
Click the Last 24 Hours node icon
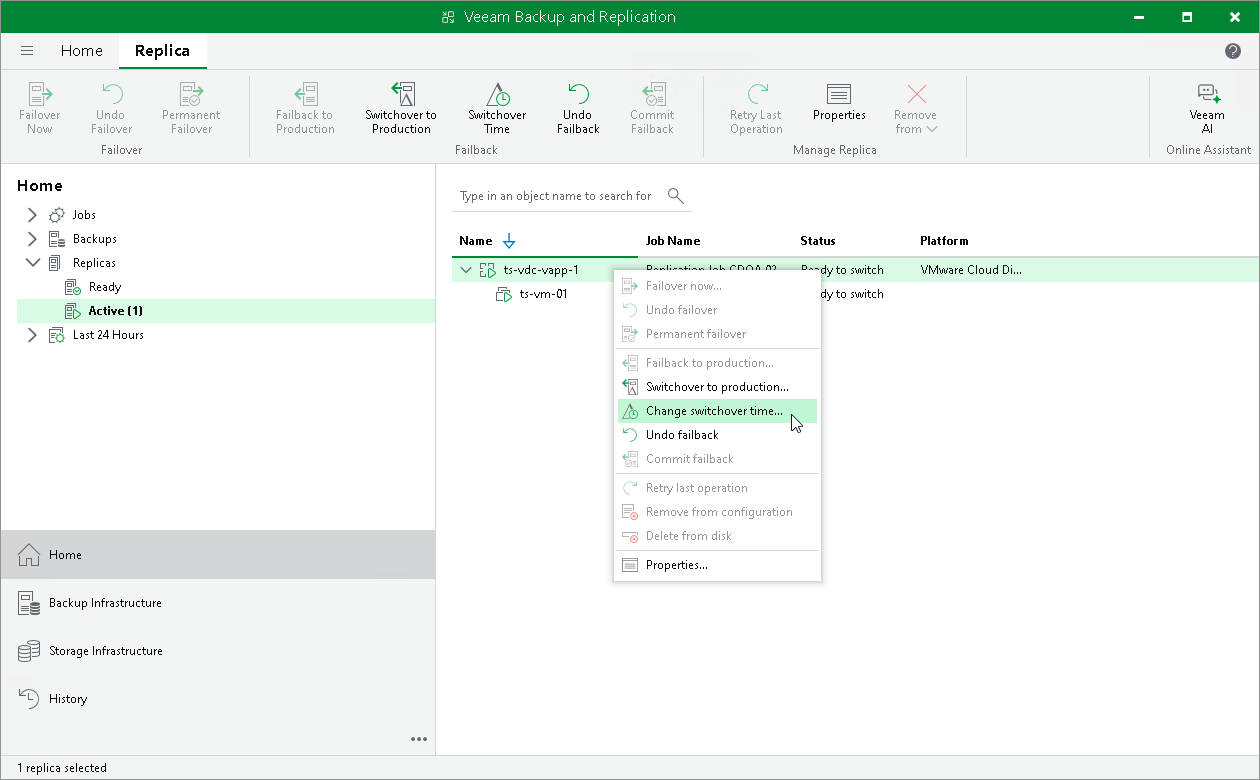57,335
